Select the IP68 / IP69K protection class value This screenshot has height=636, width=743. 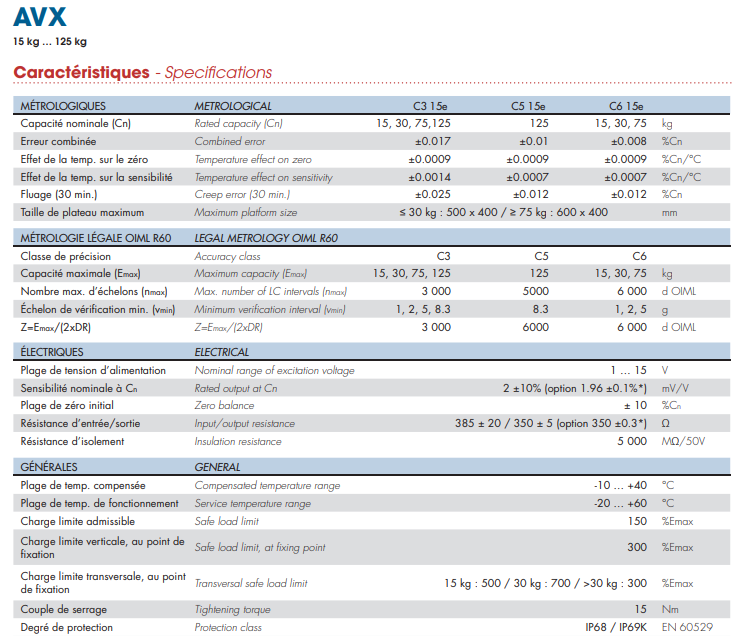(616, 627)
